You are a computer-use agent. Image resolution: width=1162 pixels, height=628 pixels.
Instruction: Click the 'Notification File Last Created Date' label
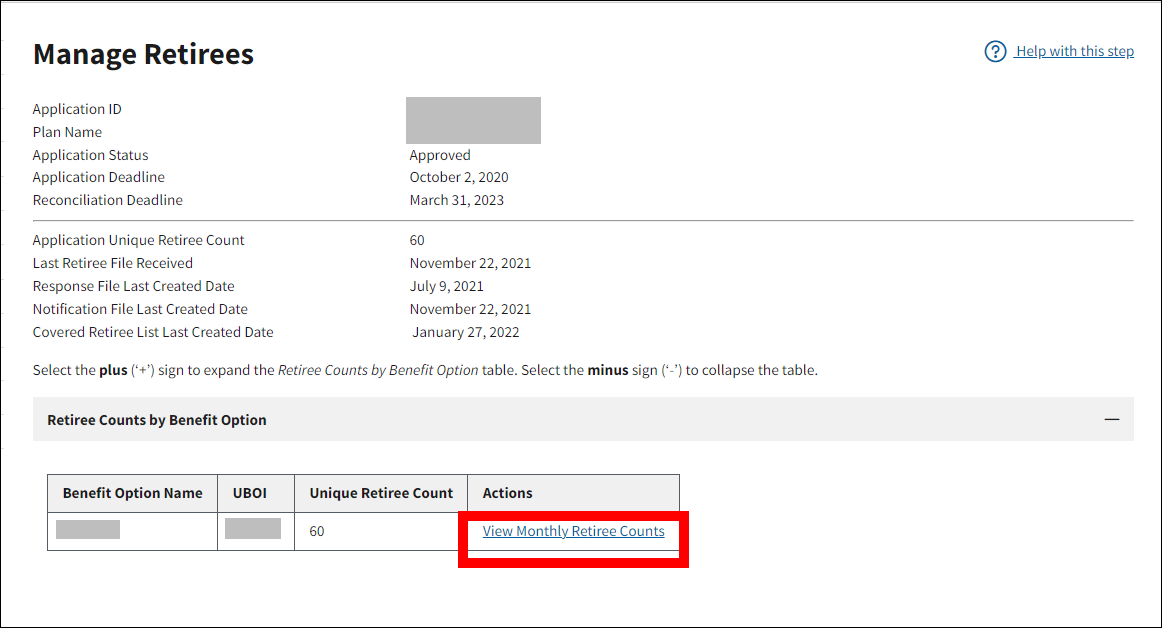pyautogui.click(x=140, y=309)
